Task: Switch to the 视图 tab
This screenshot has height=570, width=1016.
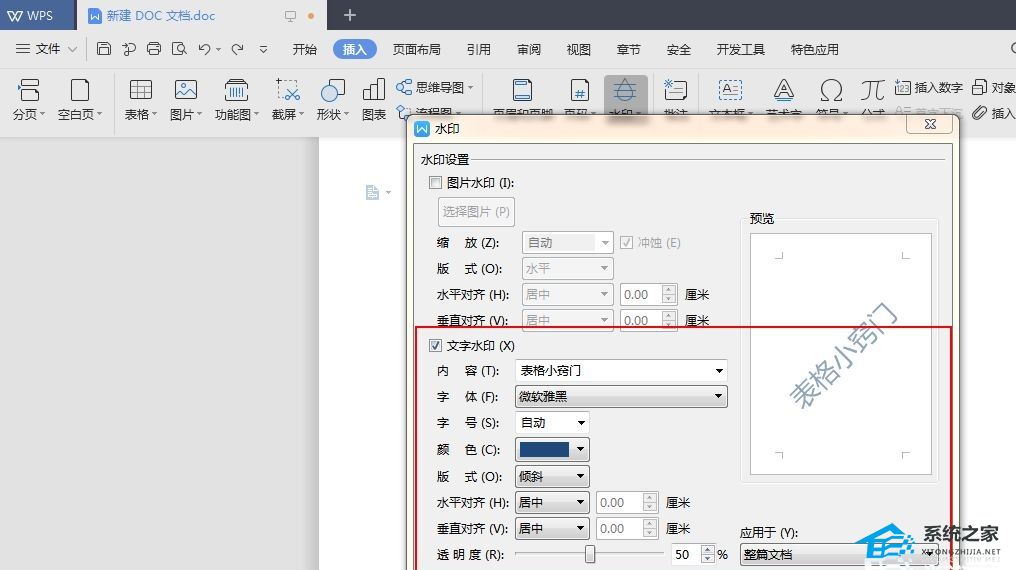Action: 579,49
